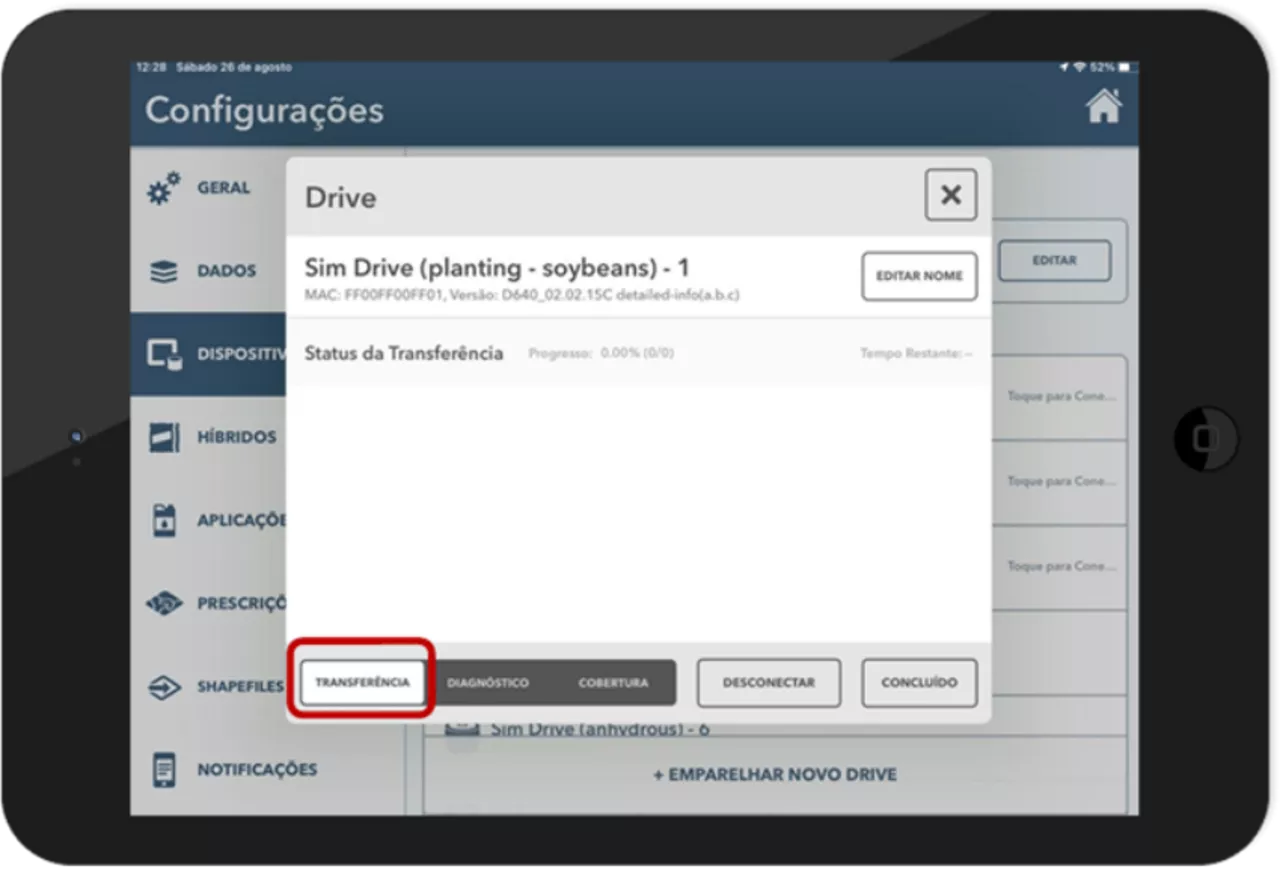
Task: Tap Emparelhar Novo Drive
Action: coord(775,775)
